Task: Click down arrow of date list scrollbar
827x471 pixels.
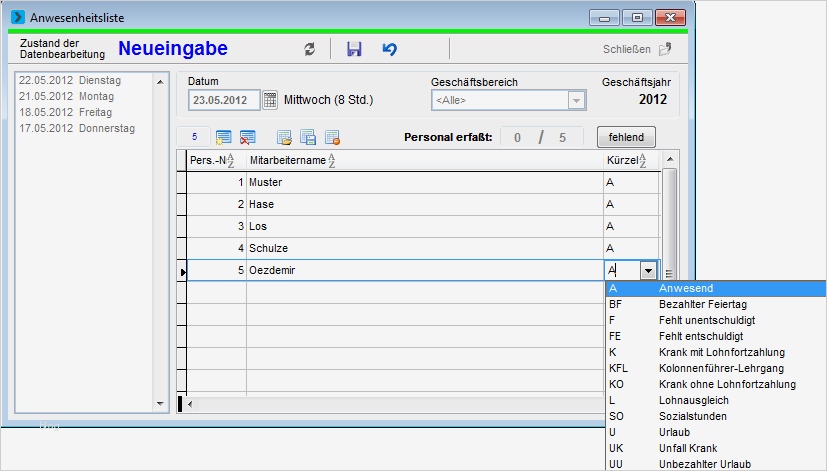Action: [160, 404]
